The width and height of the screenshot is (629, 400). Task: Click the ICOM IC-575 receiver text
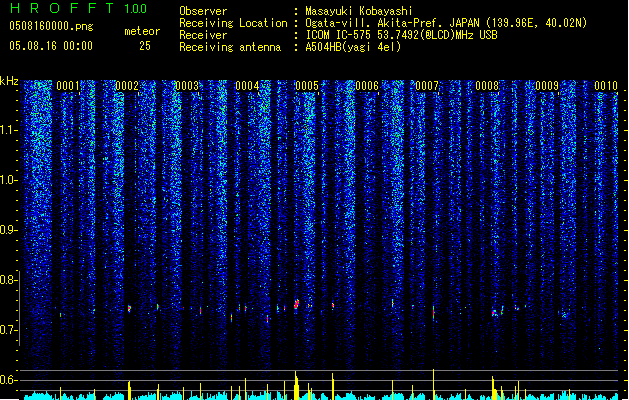401,35
